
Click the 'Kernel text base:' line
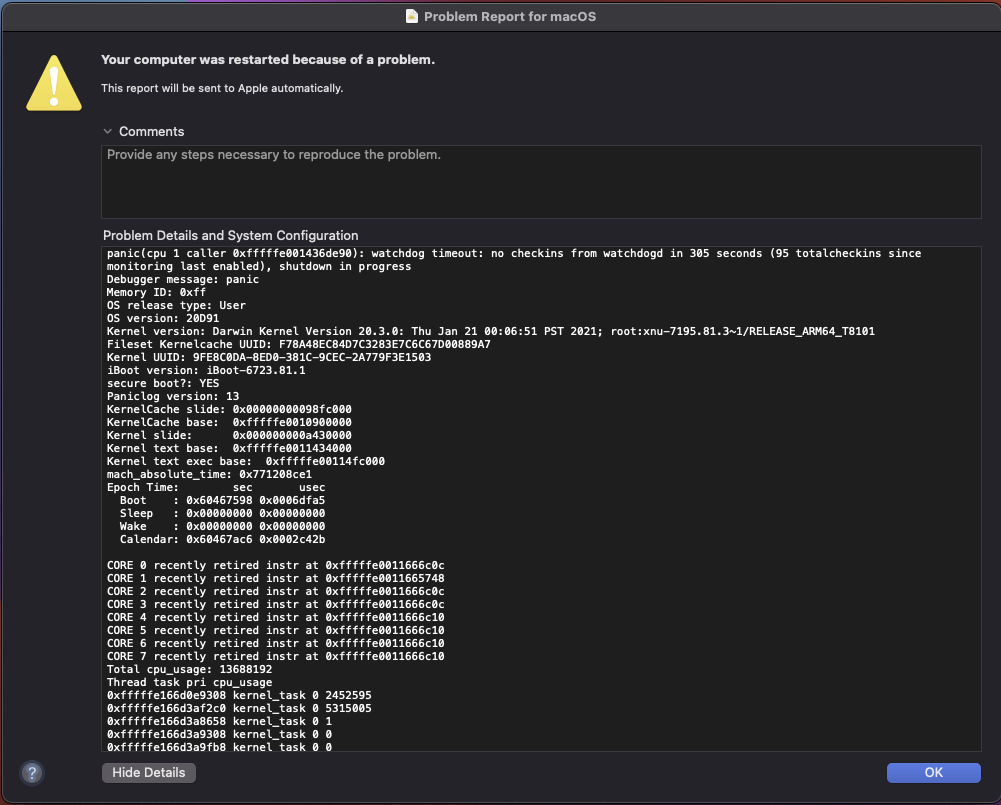click(x=229, y=448)
